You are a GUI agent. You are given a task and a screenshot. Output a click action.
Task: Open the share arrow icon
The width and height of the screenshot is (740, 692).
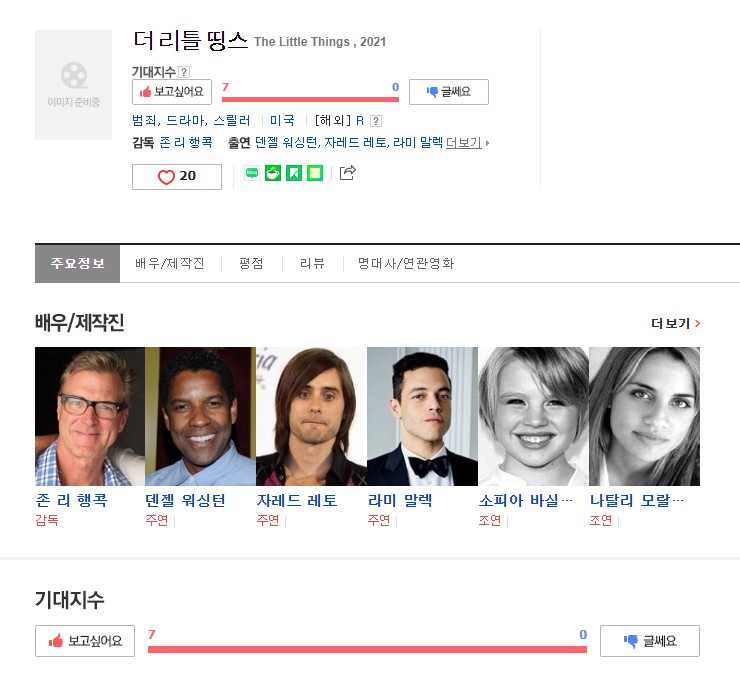pos(347,173)
